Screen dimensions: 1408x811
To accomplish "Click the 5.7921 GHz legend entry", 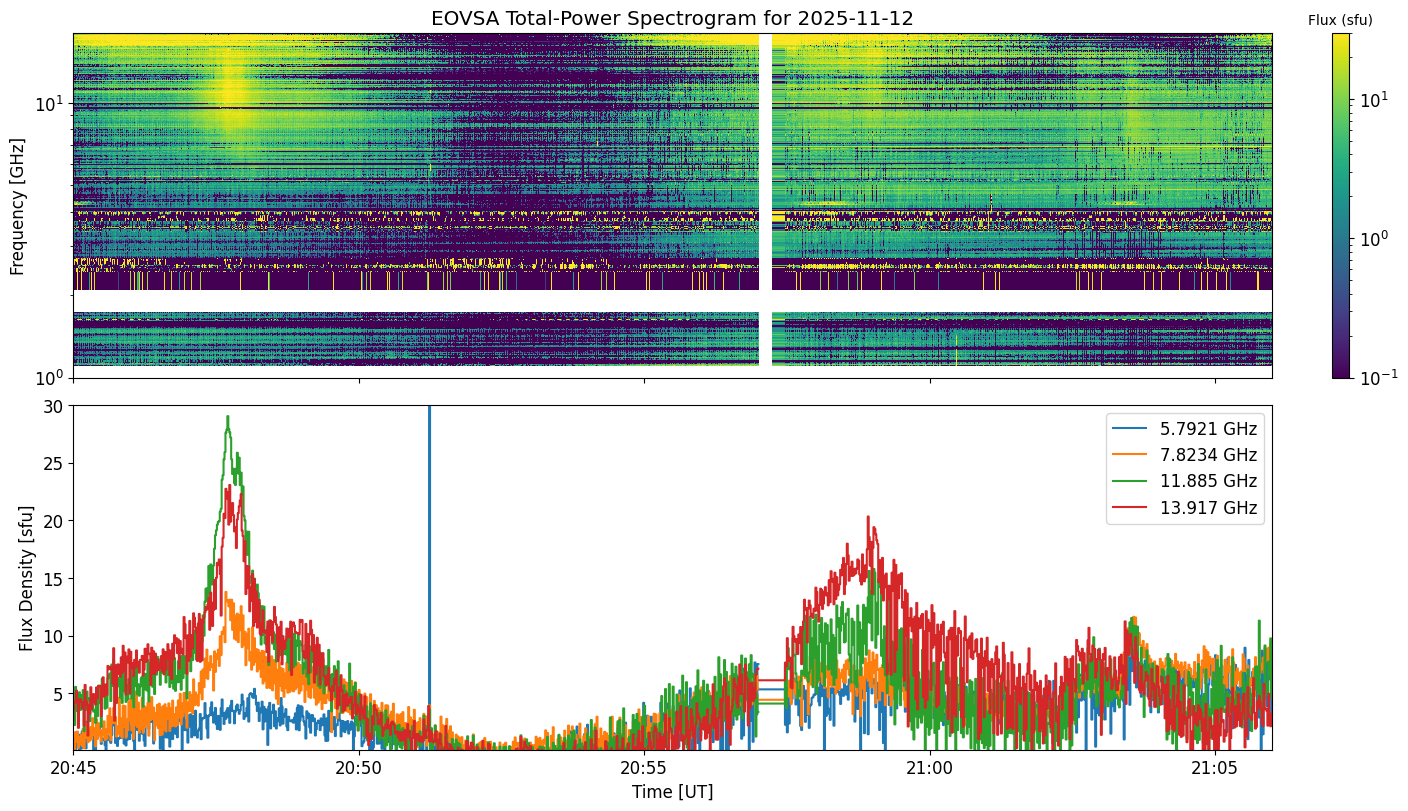I will point(1184,429).
